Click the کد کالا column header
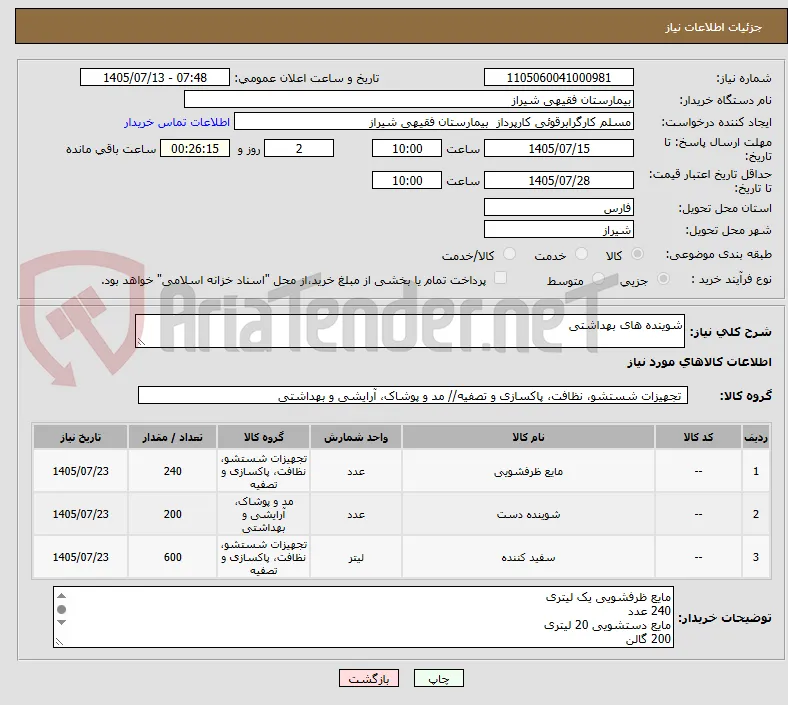Image resolution: width=788 pixels, height=705 pixels. (x=698, y=437)
